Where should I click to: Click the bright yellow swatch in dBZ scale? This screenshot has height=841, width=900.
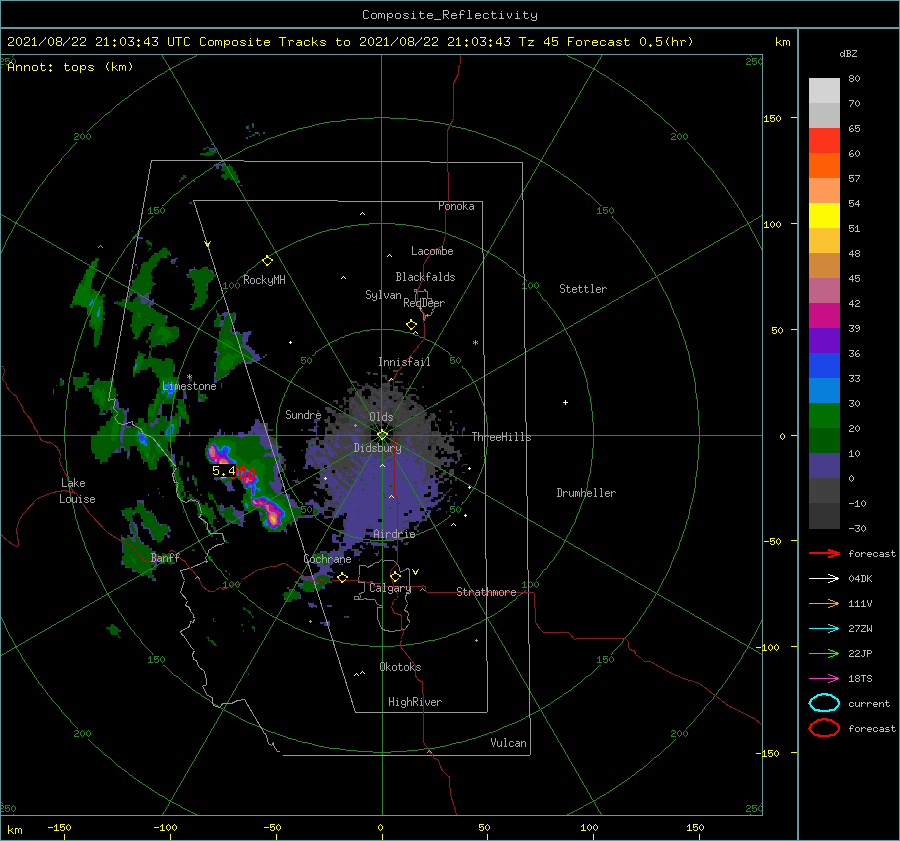pyautogui.click(x=824, y=216)
